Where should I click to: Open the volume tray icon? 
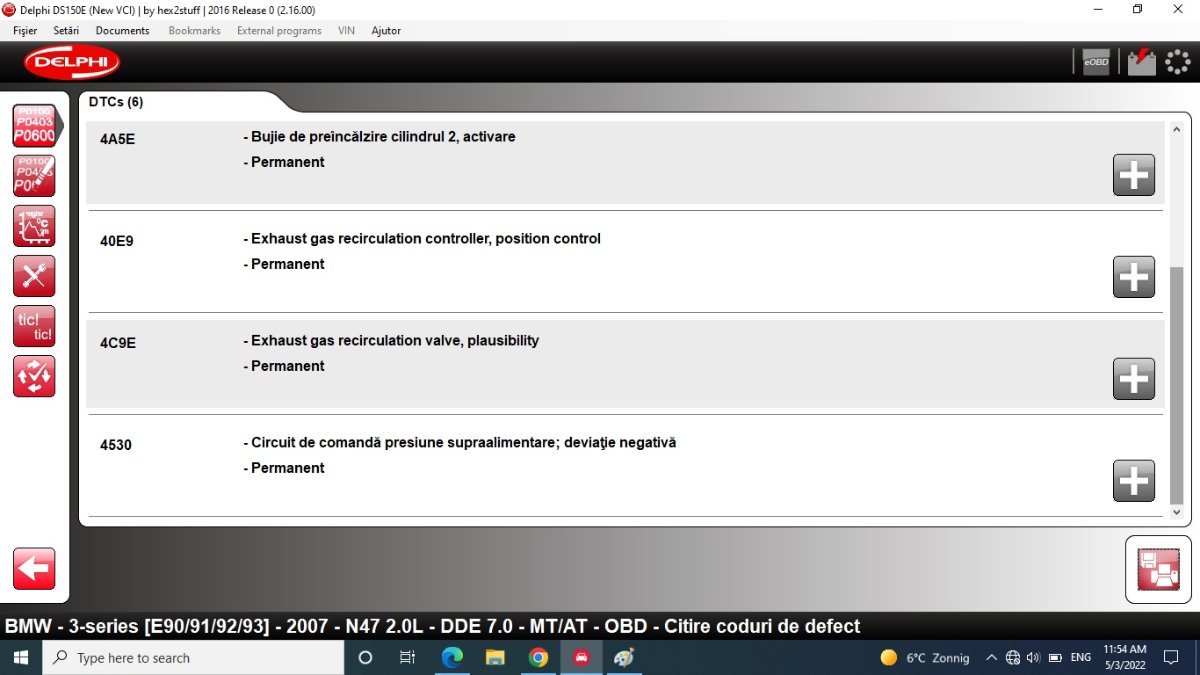pos(1033,658)
